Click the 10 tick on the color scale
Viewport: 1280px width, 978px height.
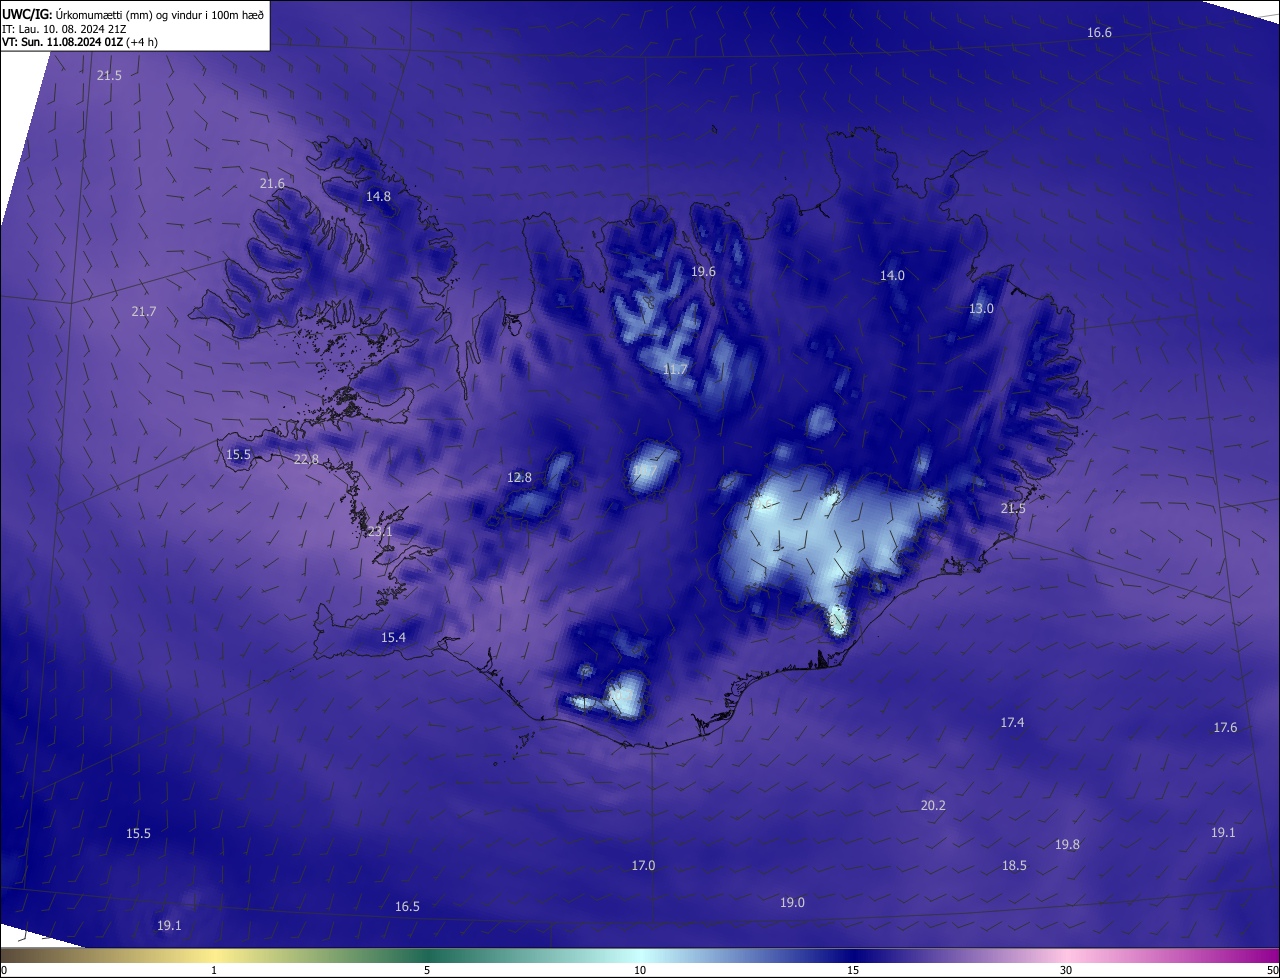pyautogui.click(x=640, y=970)
